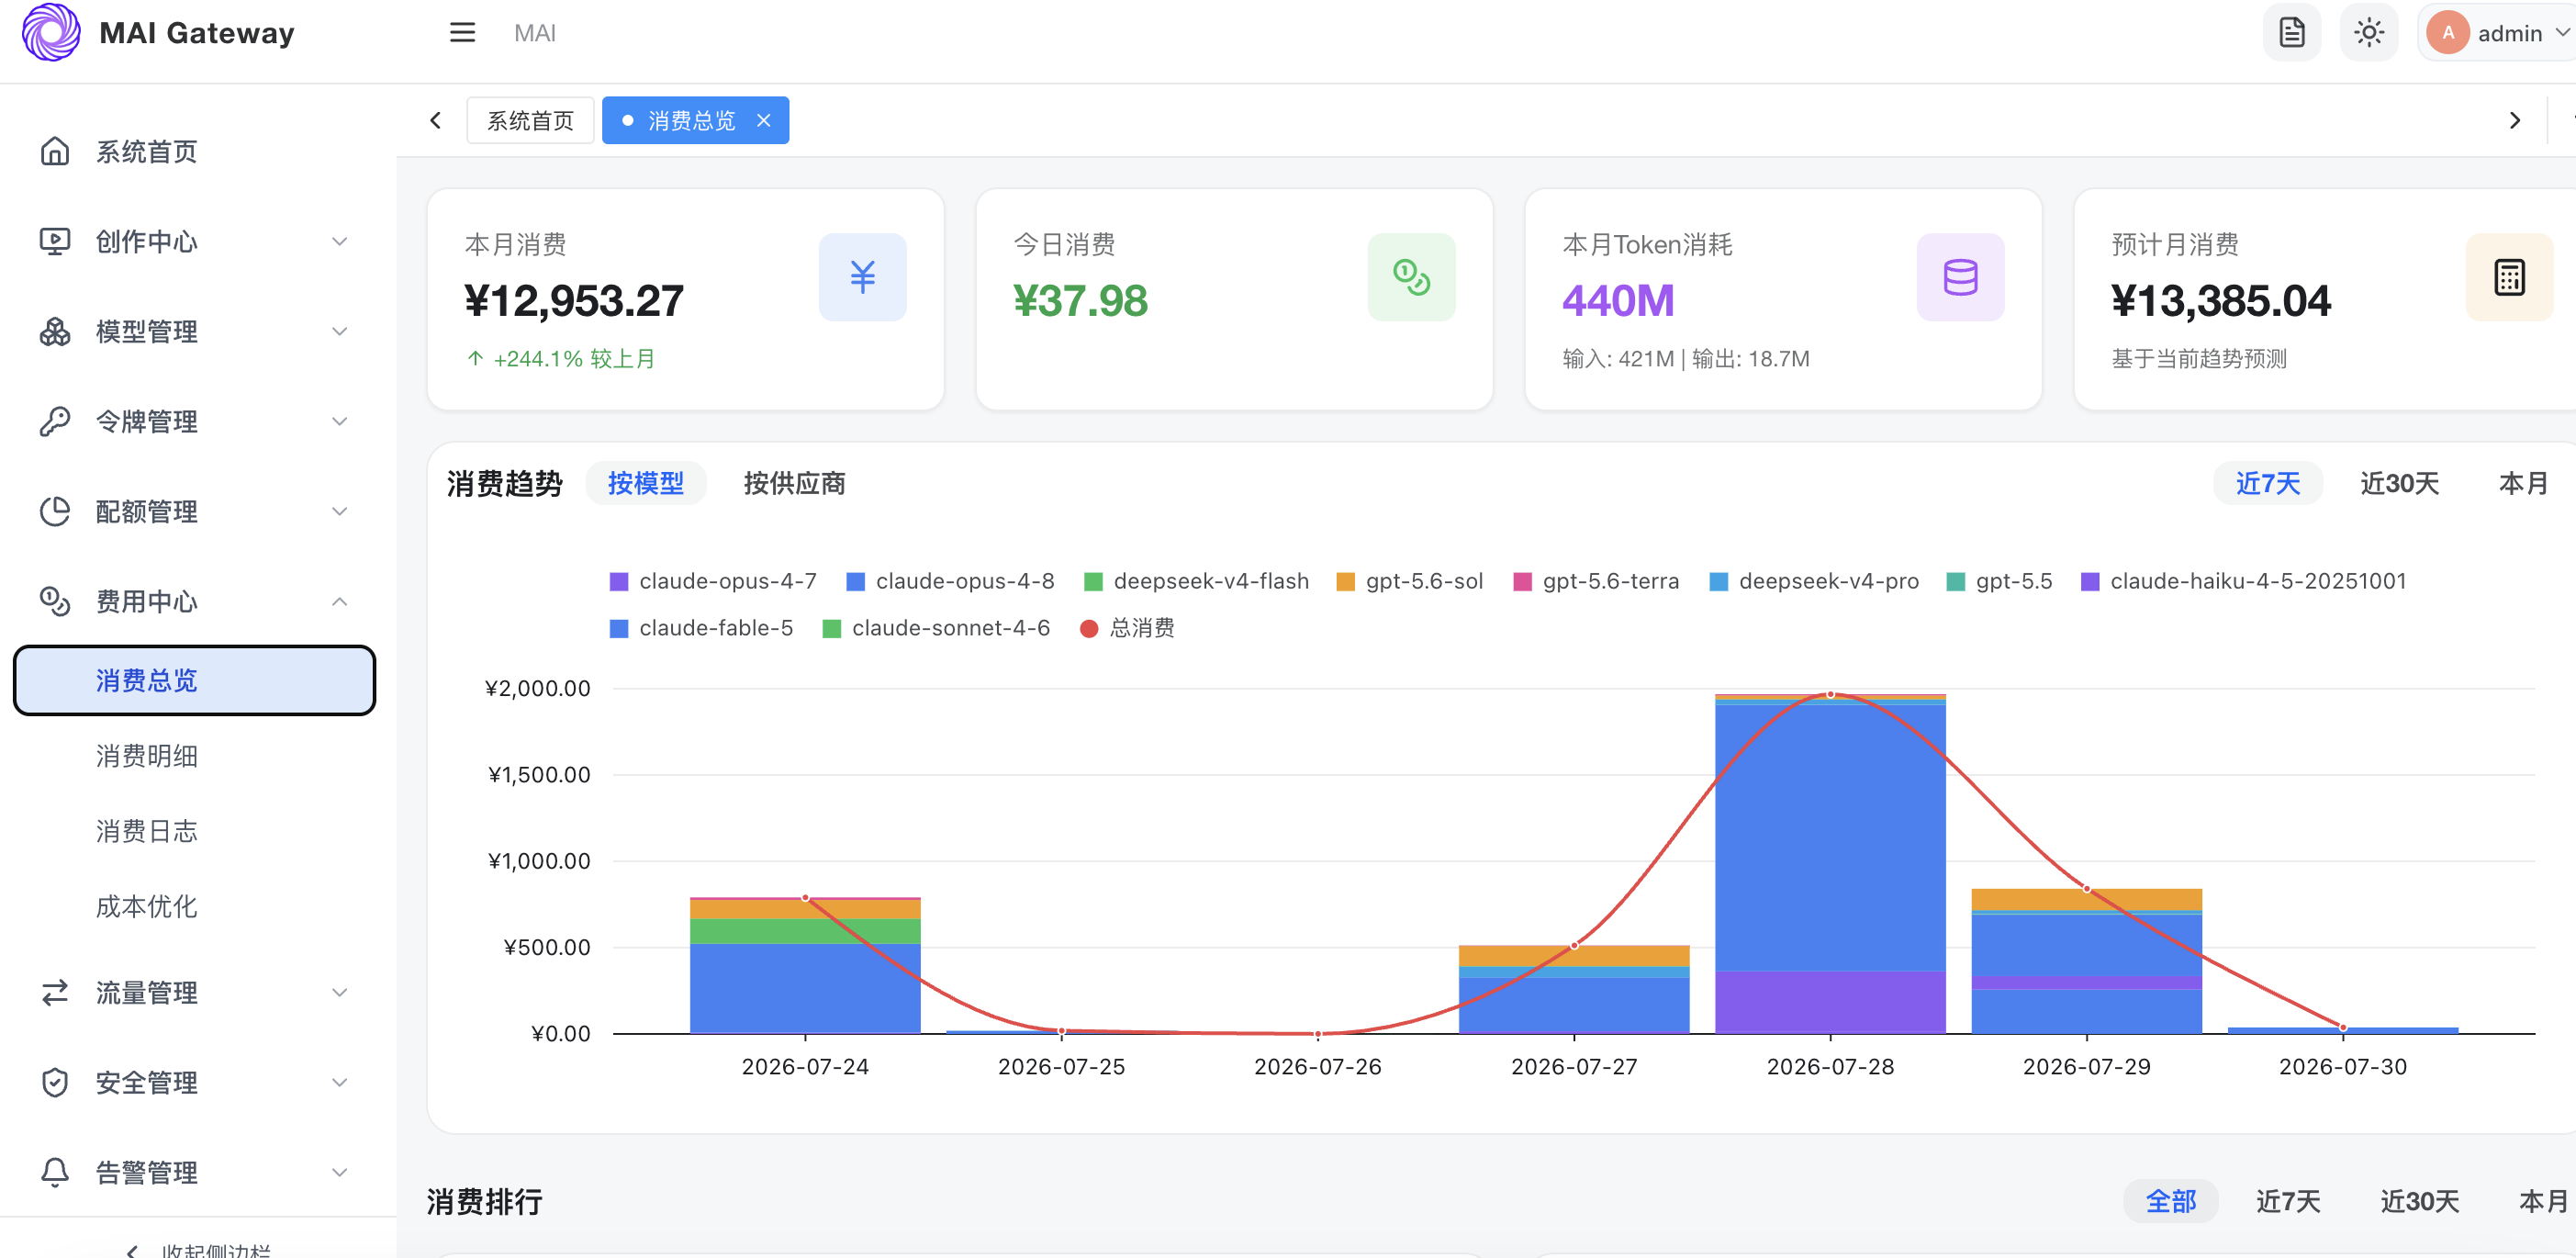This screenshot has width=2576, height=1258.
Task: Click the 令牌管理 key icon
Action: (x=55, y=421)
